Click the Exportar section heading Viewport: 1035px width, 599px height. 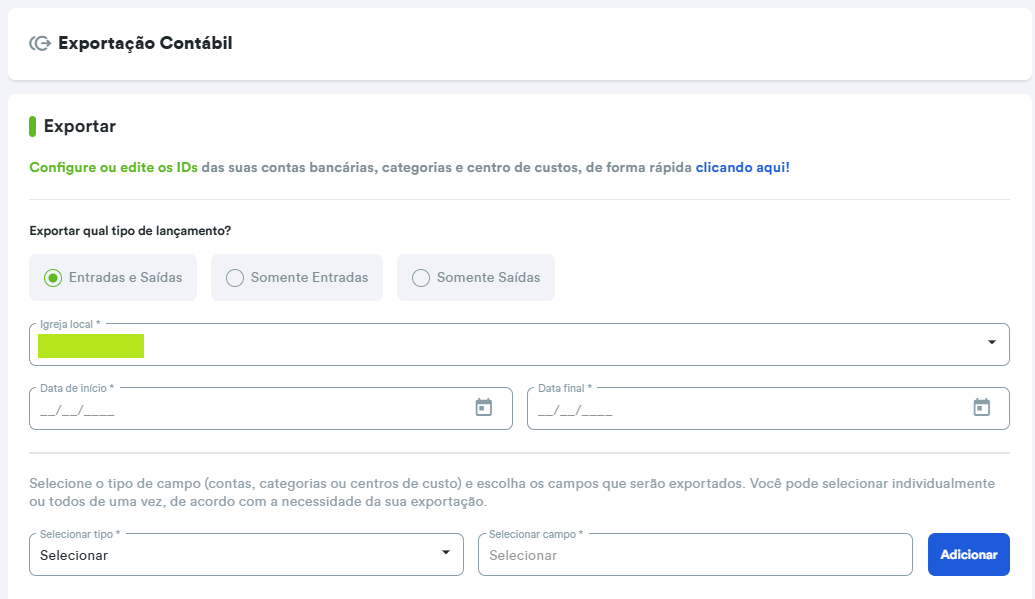pyautogui.click(x=80, y=127)
